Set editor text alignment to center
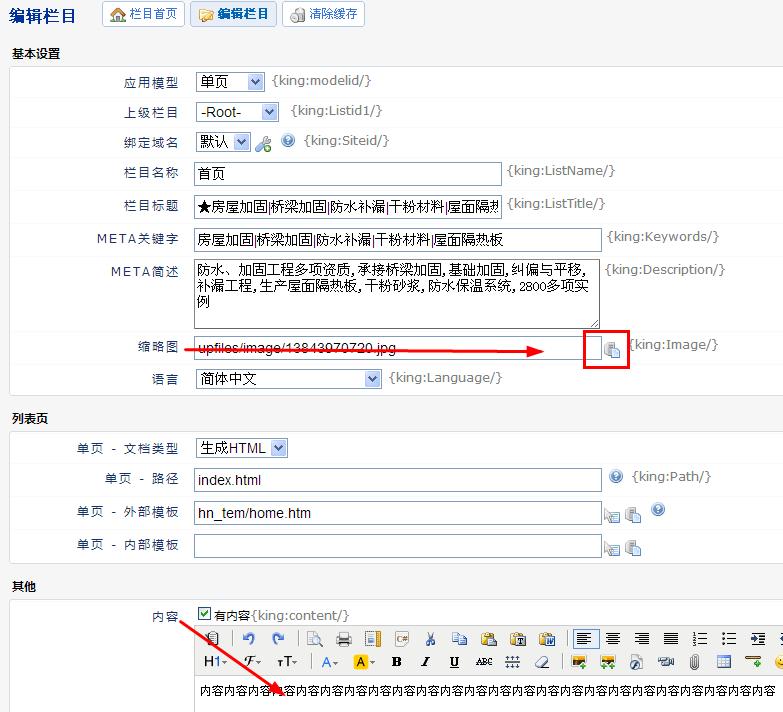The width and height of the screenshot is (783, 712). 613,639
